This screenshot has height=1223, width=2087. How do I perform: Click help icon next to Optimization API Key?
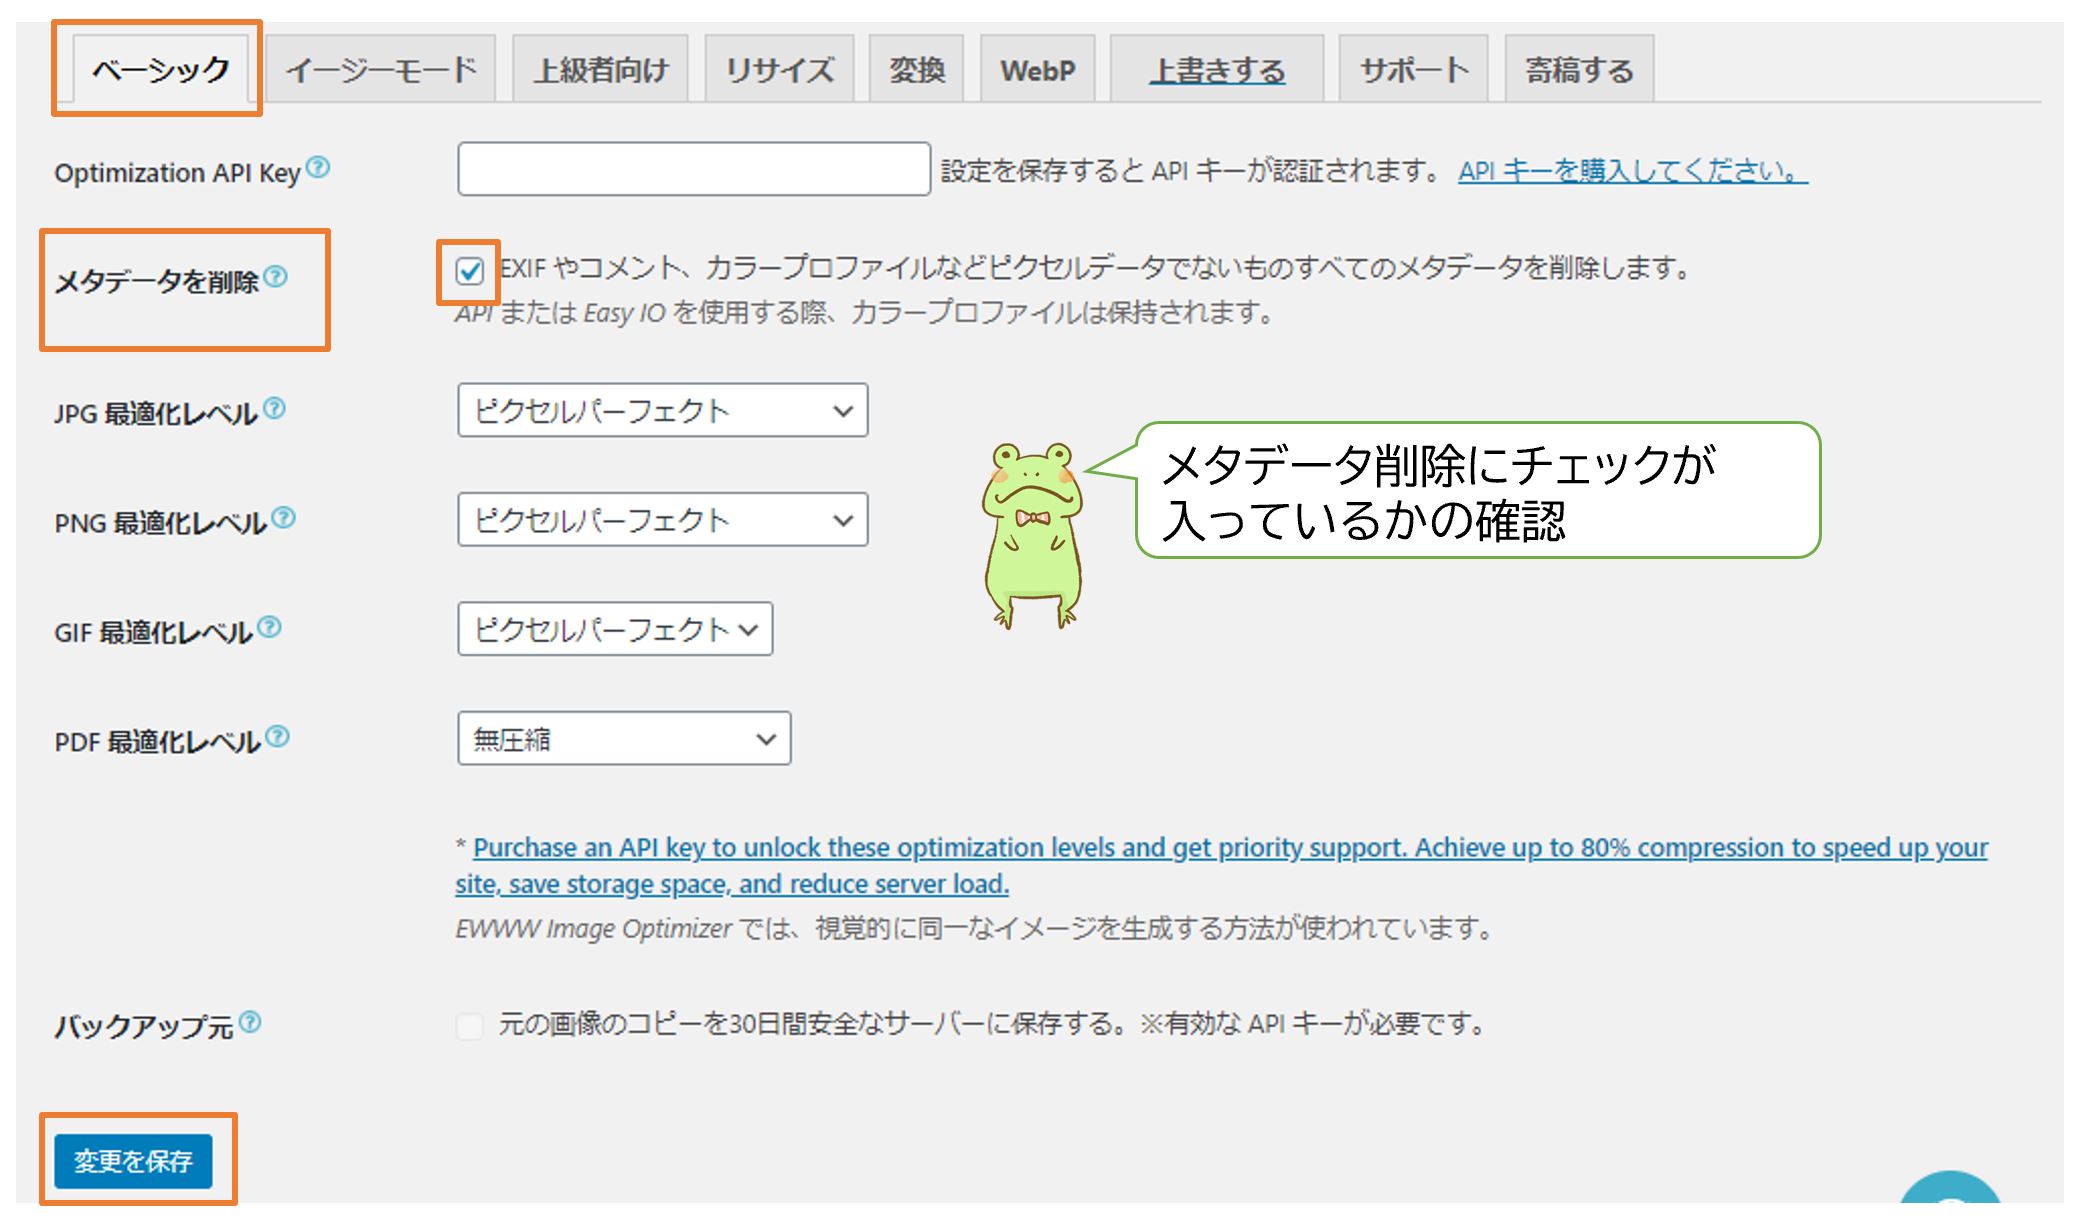point(318,167)
